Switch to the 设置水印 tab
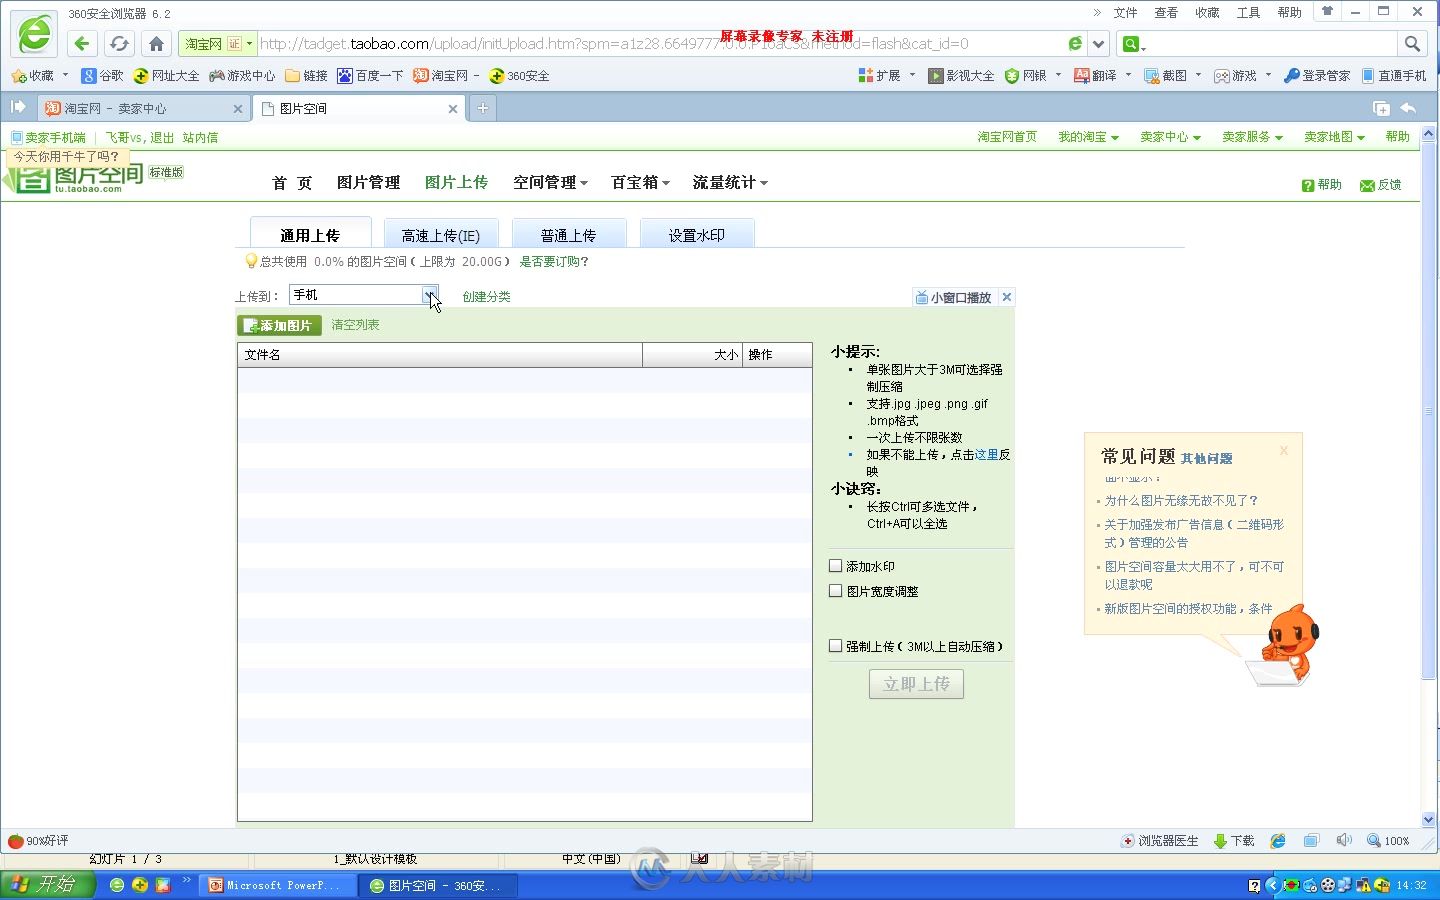This screenshot has width=1440, height=900. click(x=696, y=233)
